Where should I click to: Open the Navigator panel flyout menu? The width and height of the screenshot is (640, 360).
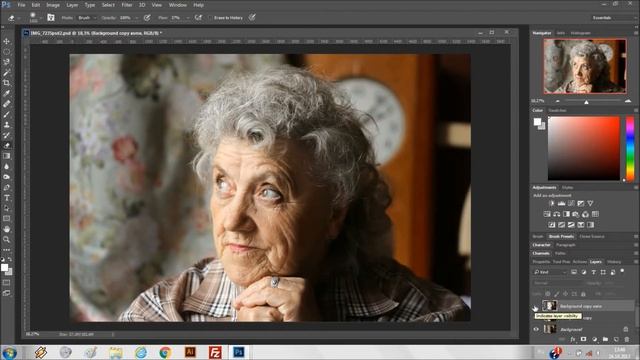[x=636, y=33]
